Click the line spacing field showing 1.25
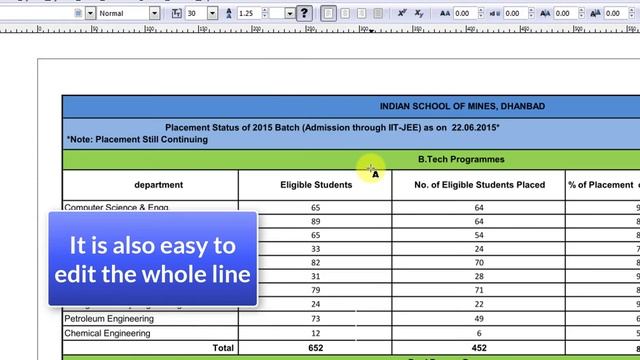The height and width of the screenshot is (360, 640). (x=249, y=13)
